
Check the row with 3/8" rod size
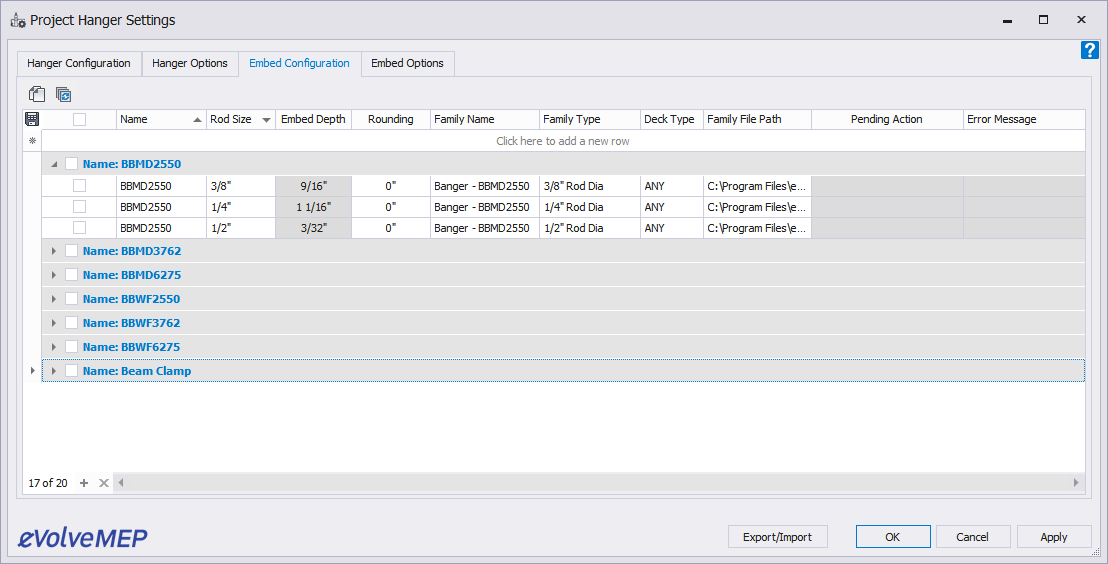[79, 186]
